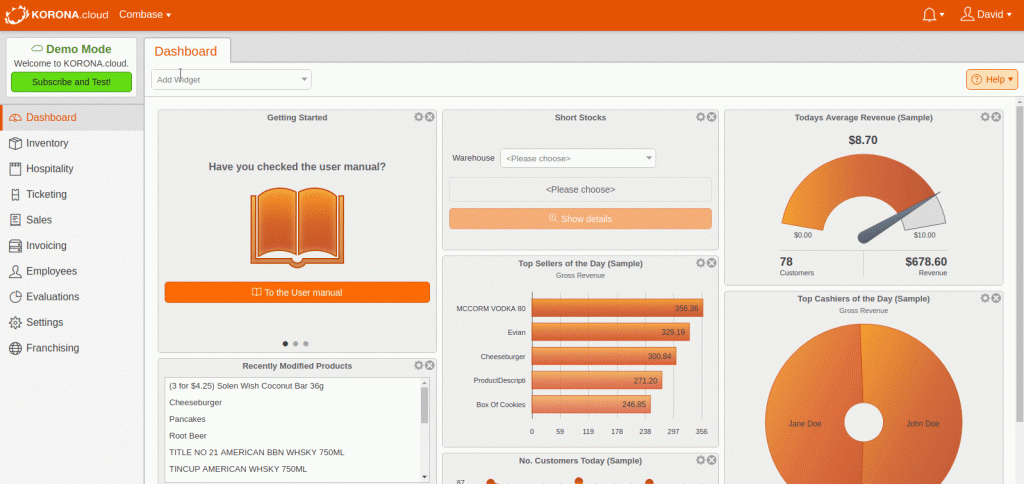Click the KORONA.cloud logo
This screenshot has height=484, width=1024.
click(x=57, y=14)
